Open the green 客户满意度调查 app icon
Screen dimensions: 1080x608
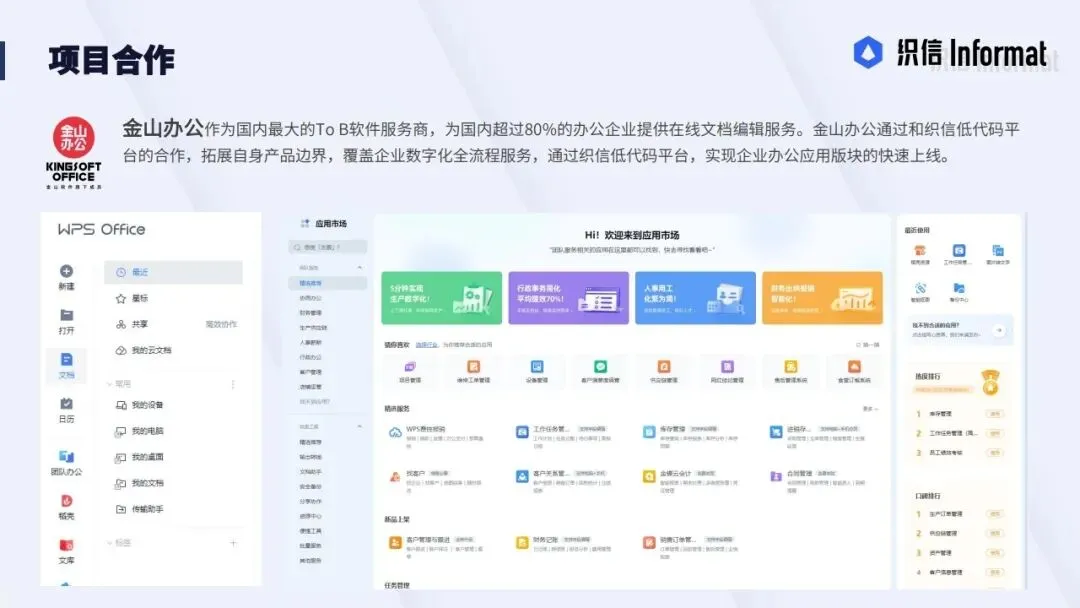tap(601, 367)
